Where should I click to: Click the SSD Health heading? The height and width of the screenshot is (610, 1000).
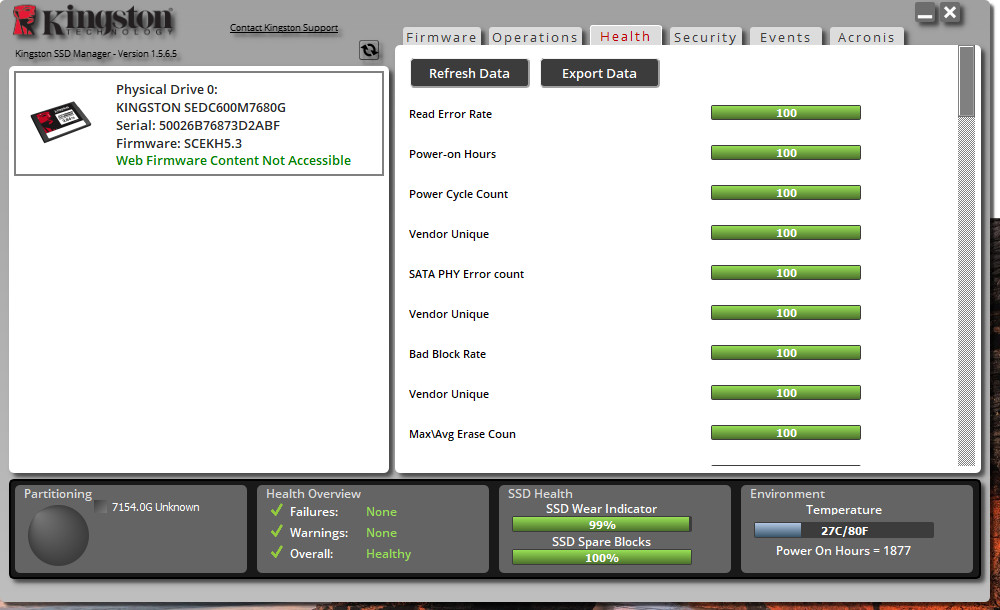[x=540, y=494]
